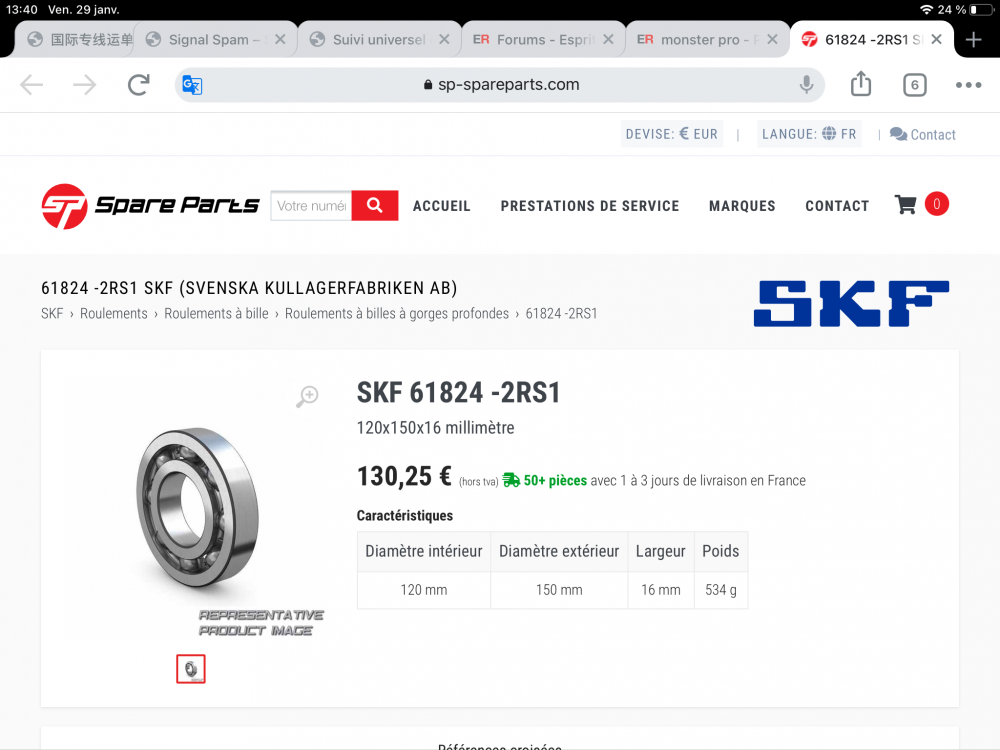Screen dimensions: 1000x750
Task: Click the 120 mm table cell
Action: tap(423, 590)
